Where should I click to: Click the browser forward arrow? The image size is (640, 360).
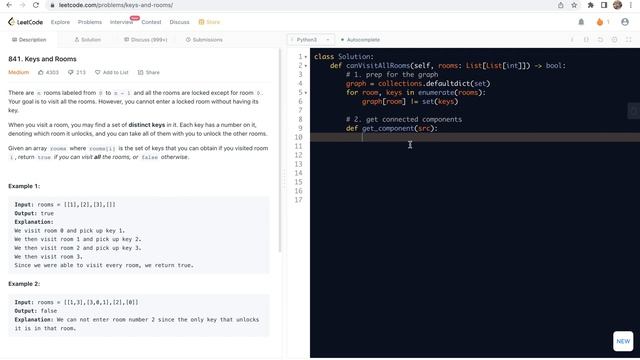22,5
